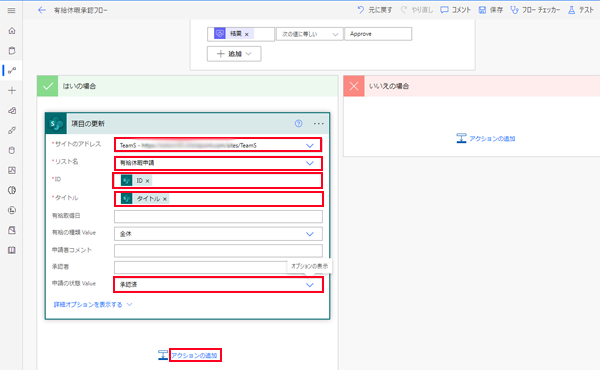Screen dimensions: 600x370
Task: Click the 有給休暇承認フロー flow title
Action: [x=81, y=10]
